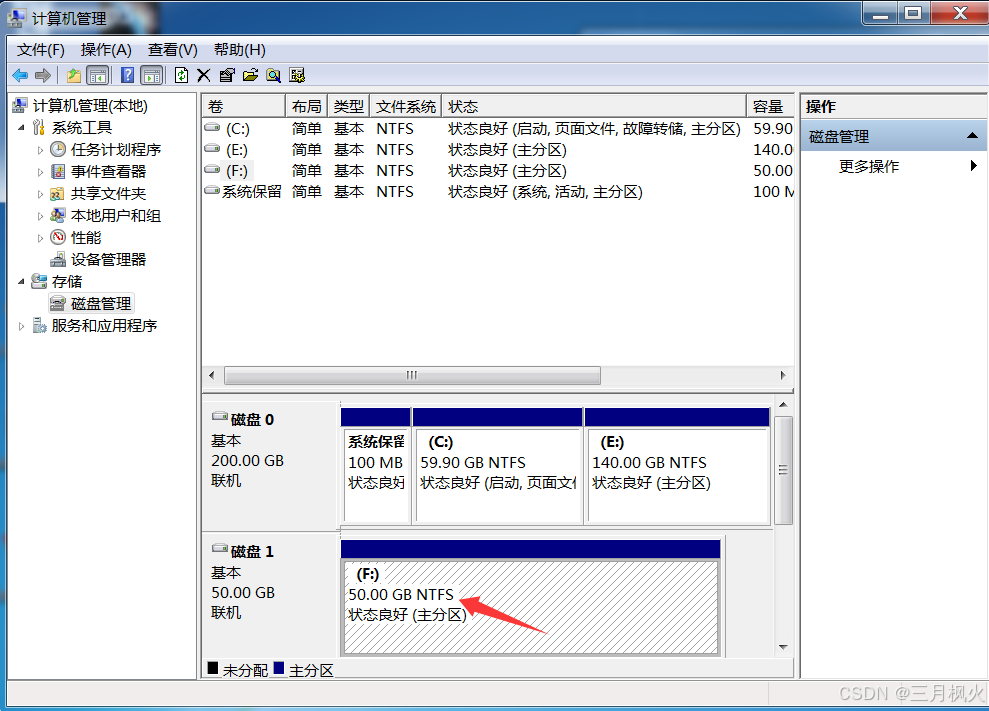Open the 文件(F) menu

pos(40,50)
